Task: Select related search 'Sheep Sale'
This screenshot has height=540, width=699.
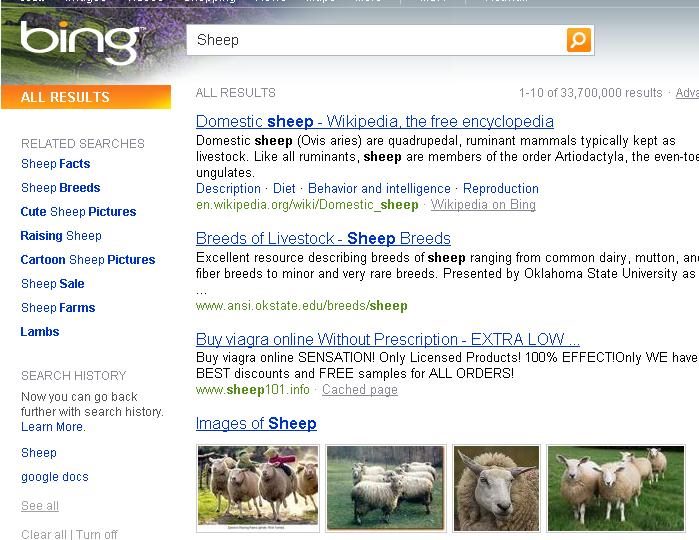Action: point(53,284)
